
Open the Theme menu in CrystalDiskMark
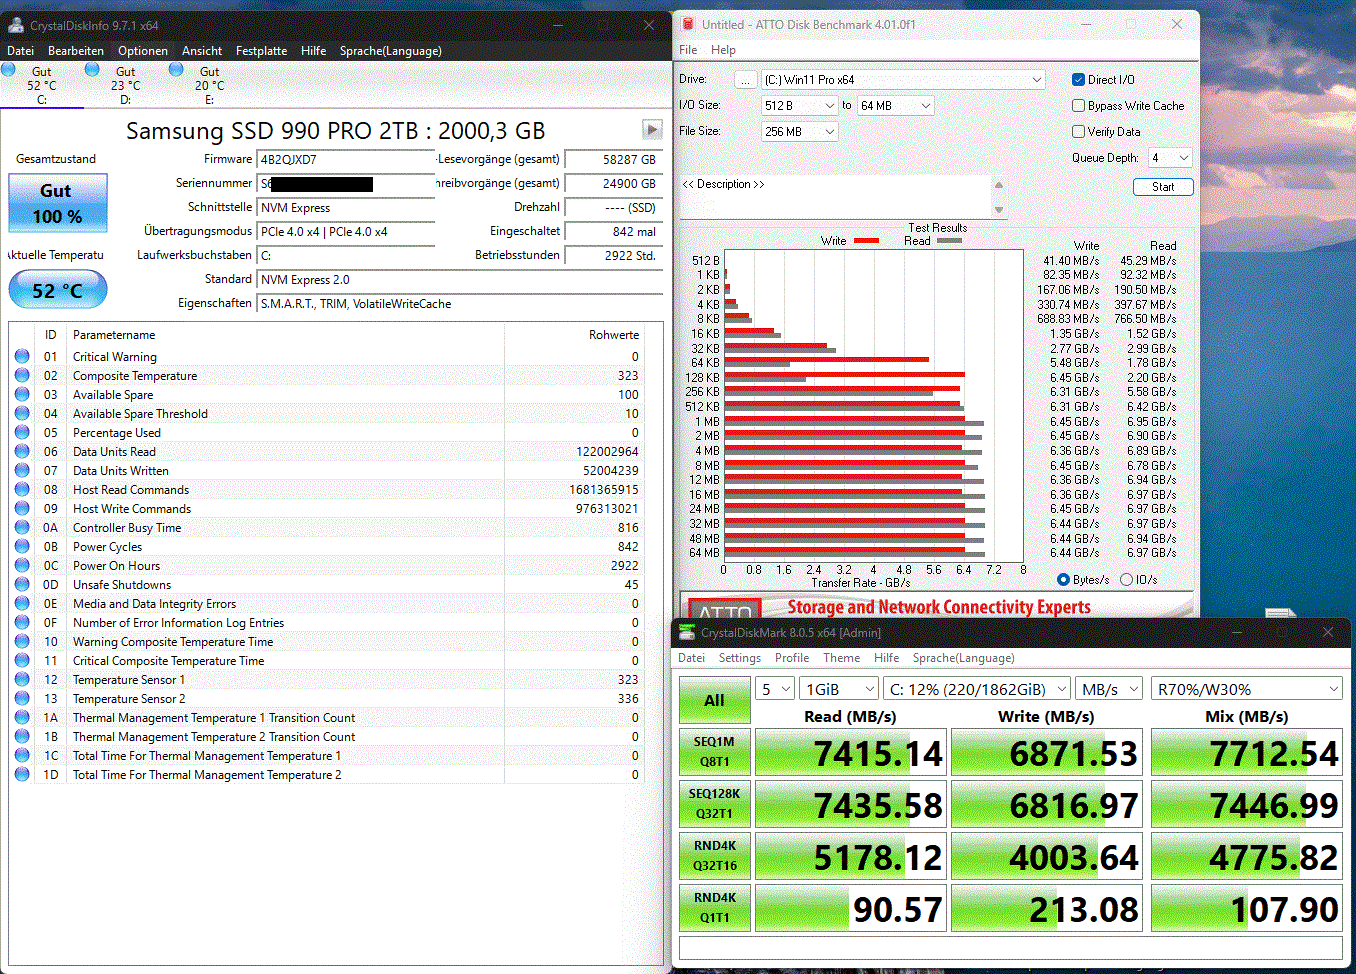(x=841, y=657)
